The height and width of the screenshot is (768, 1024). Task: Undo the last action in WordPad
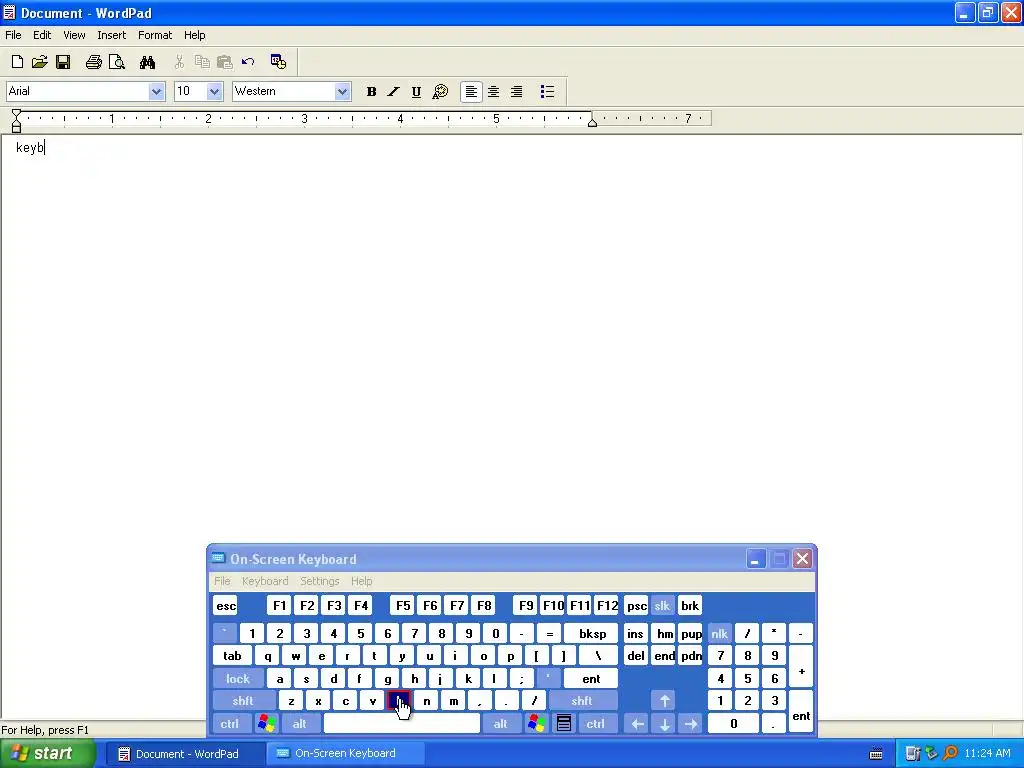click(x=248, y=62)
